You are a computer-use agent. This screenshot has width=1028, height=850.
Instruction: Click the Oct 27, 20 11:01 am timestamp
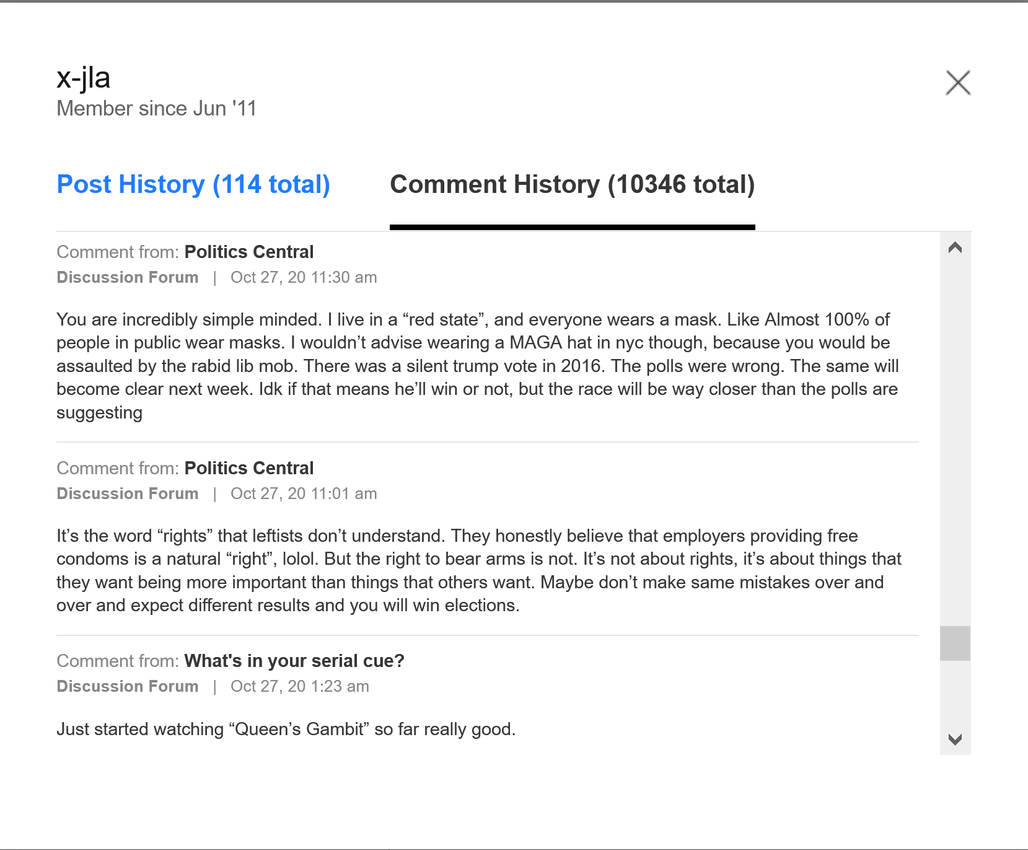point(304,494)
